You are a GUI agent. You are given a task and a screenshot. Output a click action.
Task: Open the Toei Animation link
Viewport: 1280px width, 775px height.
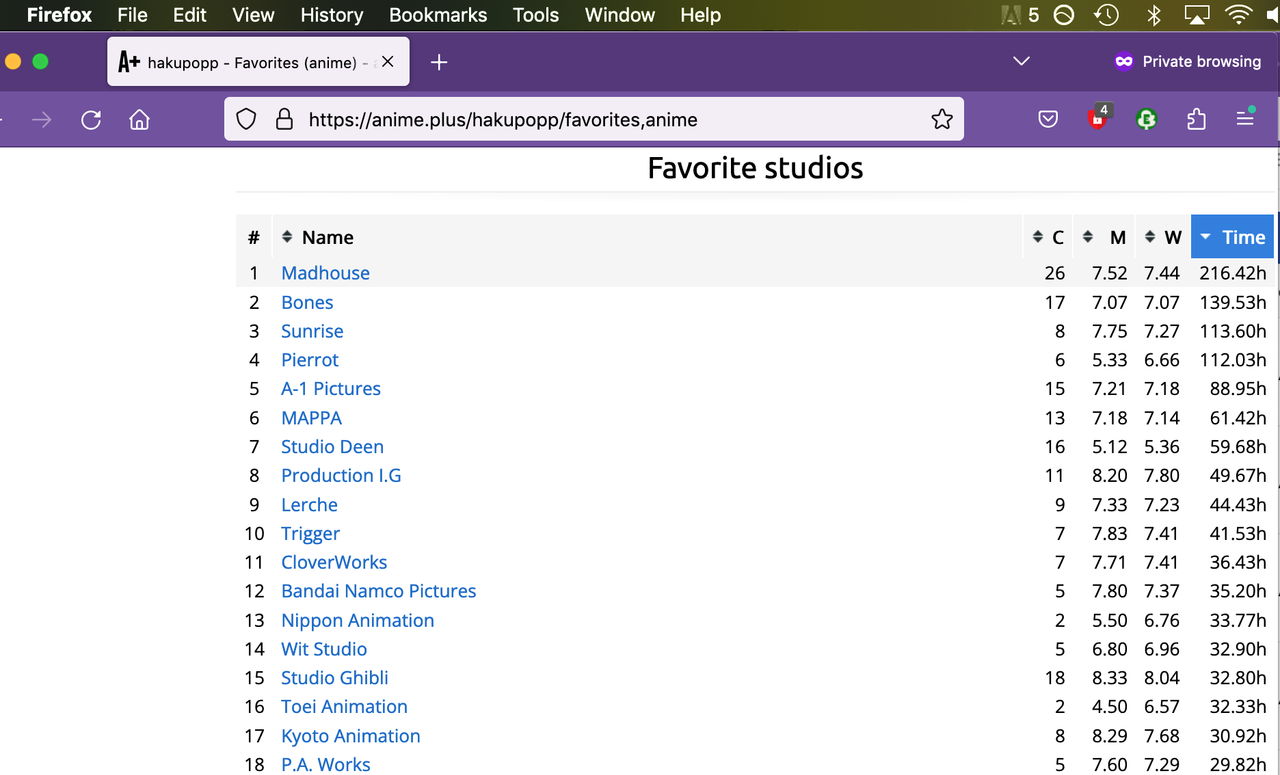[344, 707]
